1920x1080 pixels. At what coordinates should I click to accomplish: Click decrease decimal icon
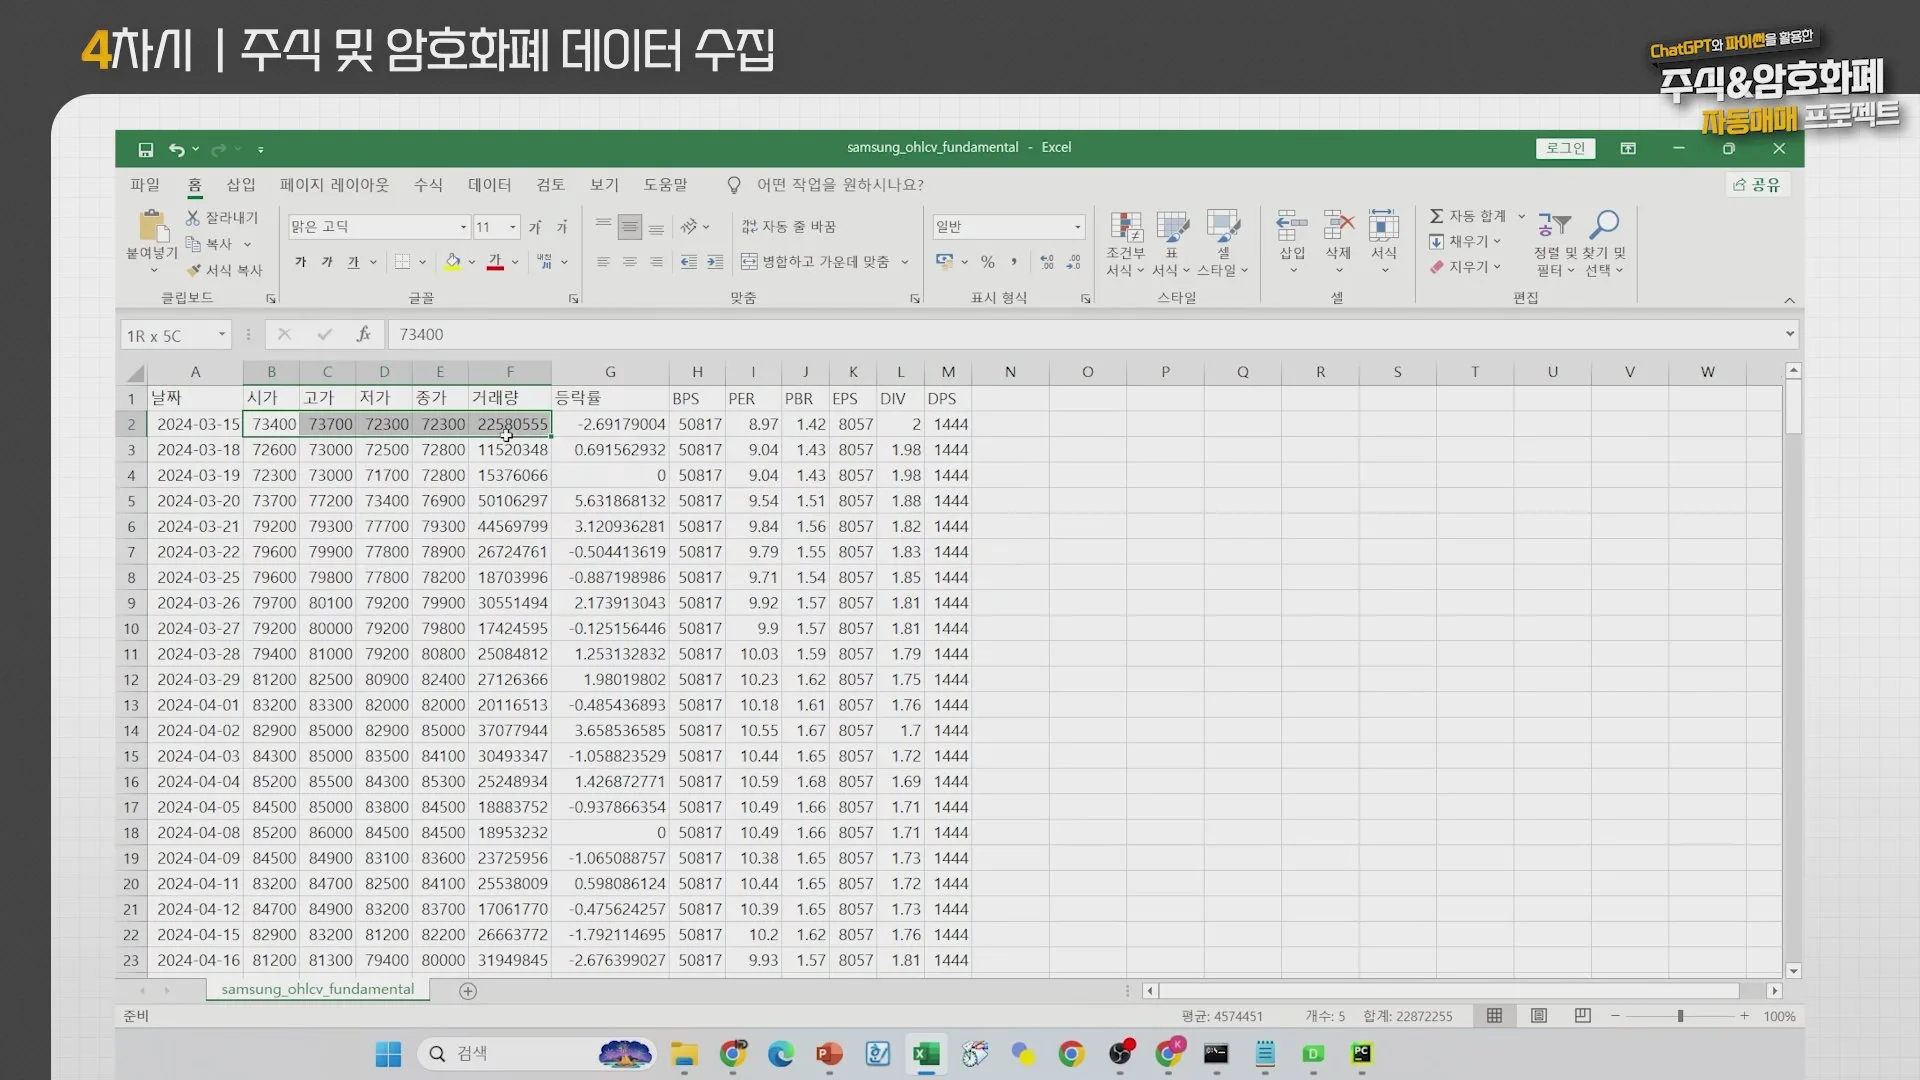coord(1073,262)
